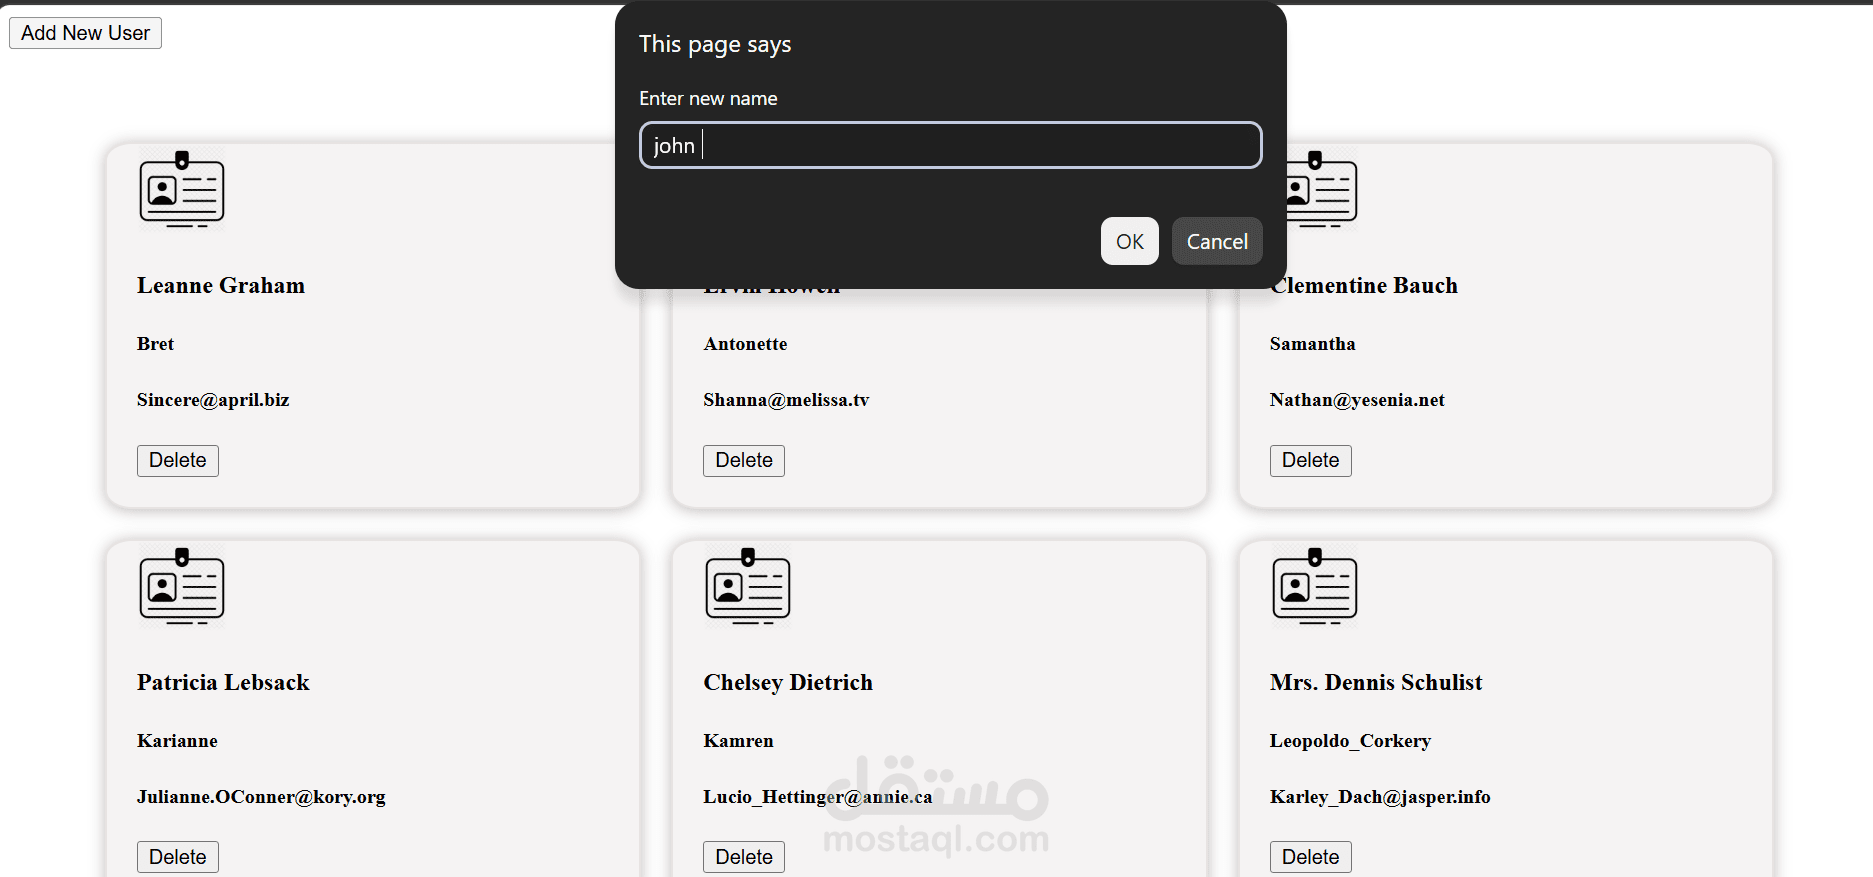Delete the Antonette user card
Image resolution: width=1873 pixels, height=877 pixels.
(744, 460)
